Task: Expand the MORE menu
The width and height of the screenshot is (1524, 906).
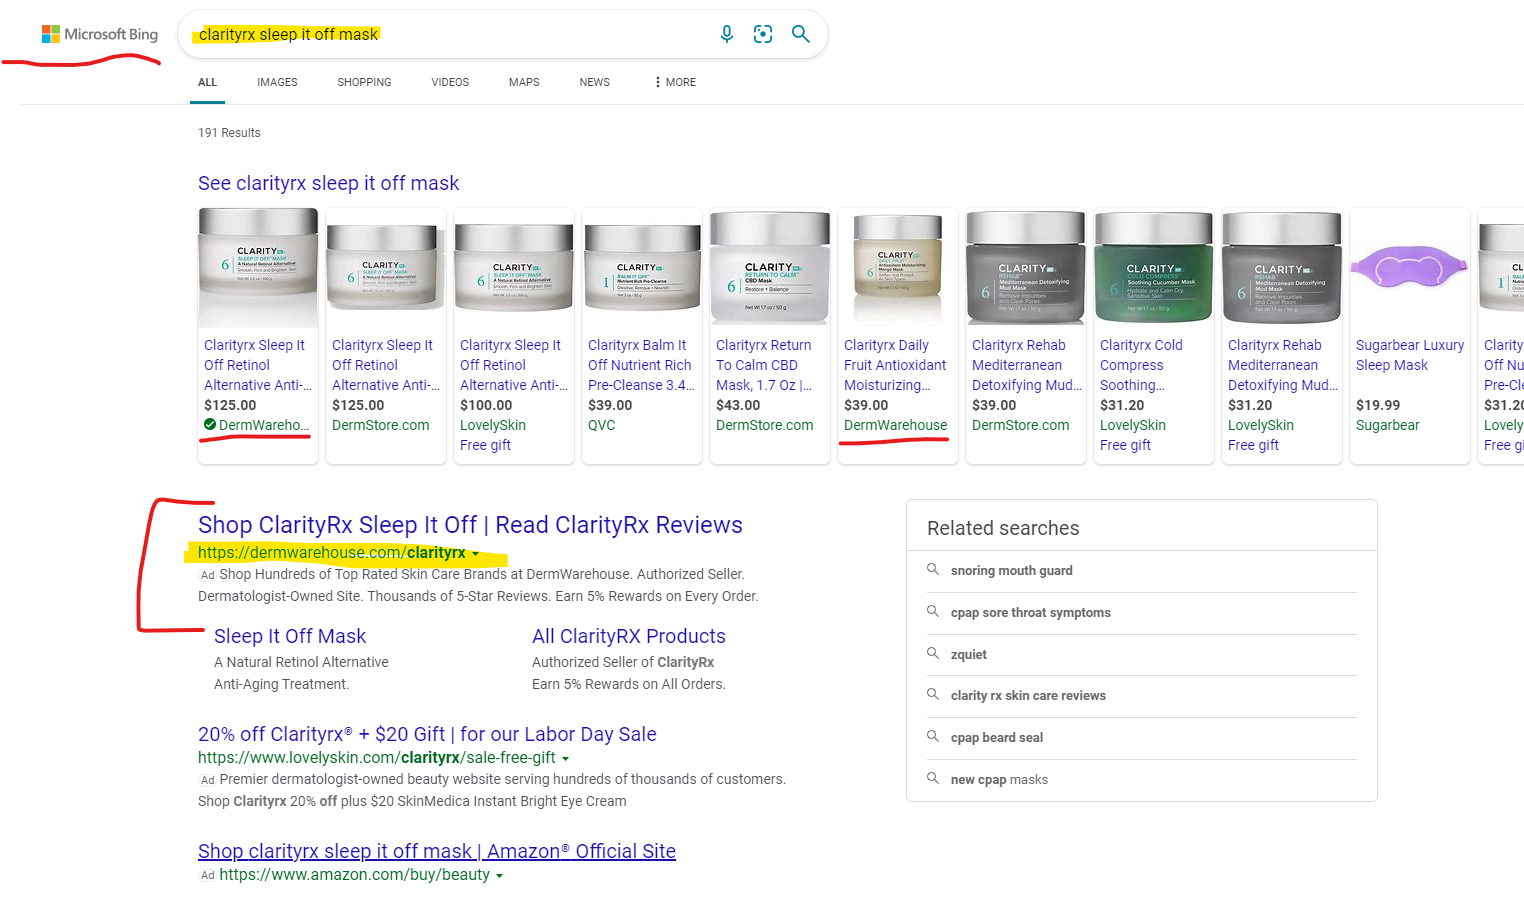Action: 675,82
